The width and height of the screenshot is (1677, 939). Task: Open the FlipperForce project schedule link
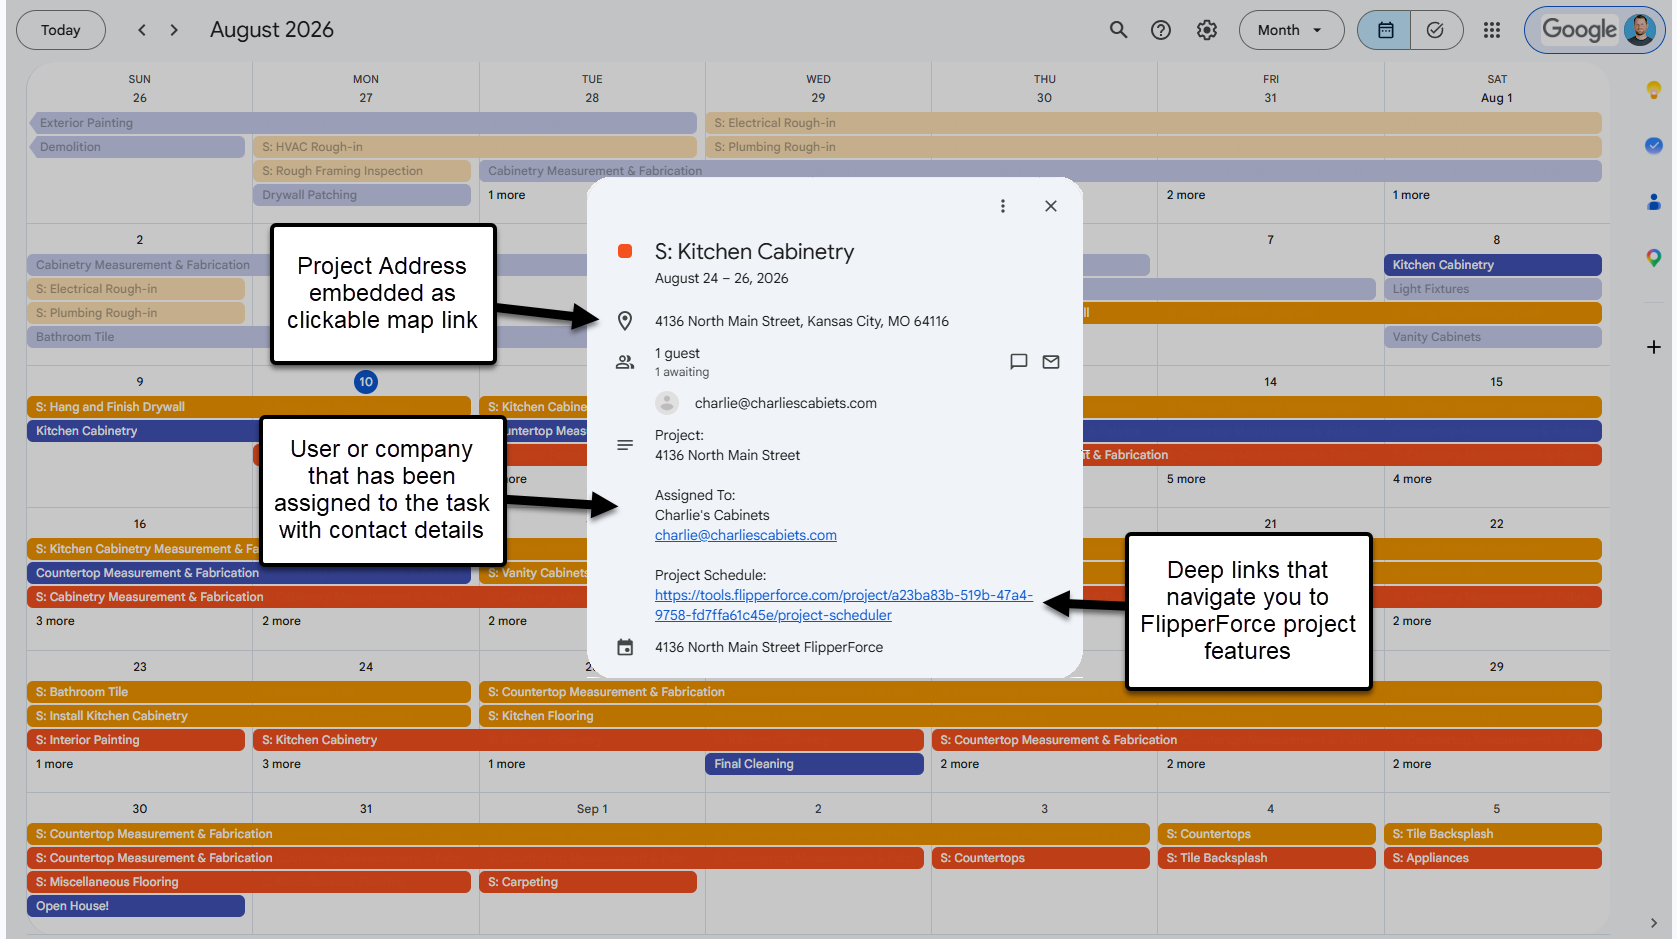click(844, 605)
